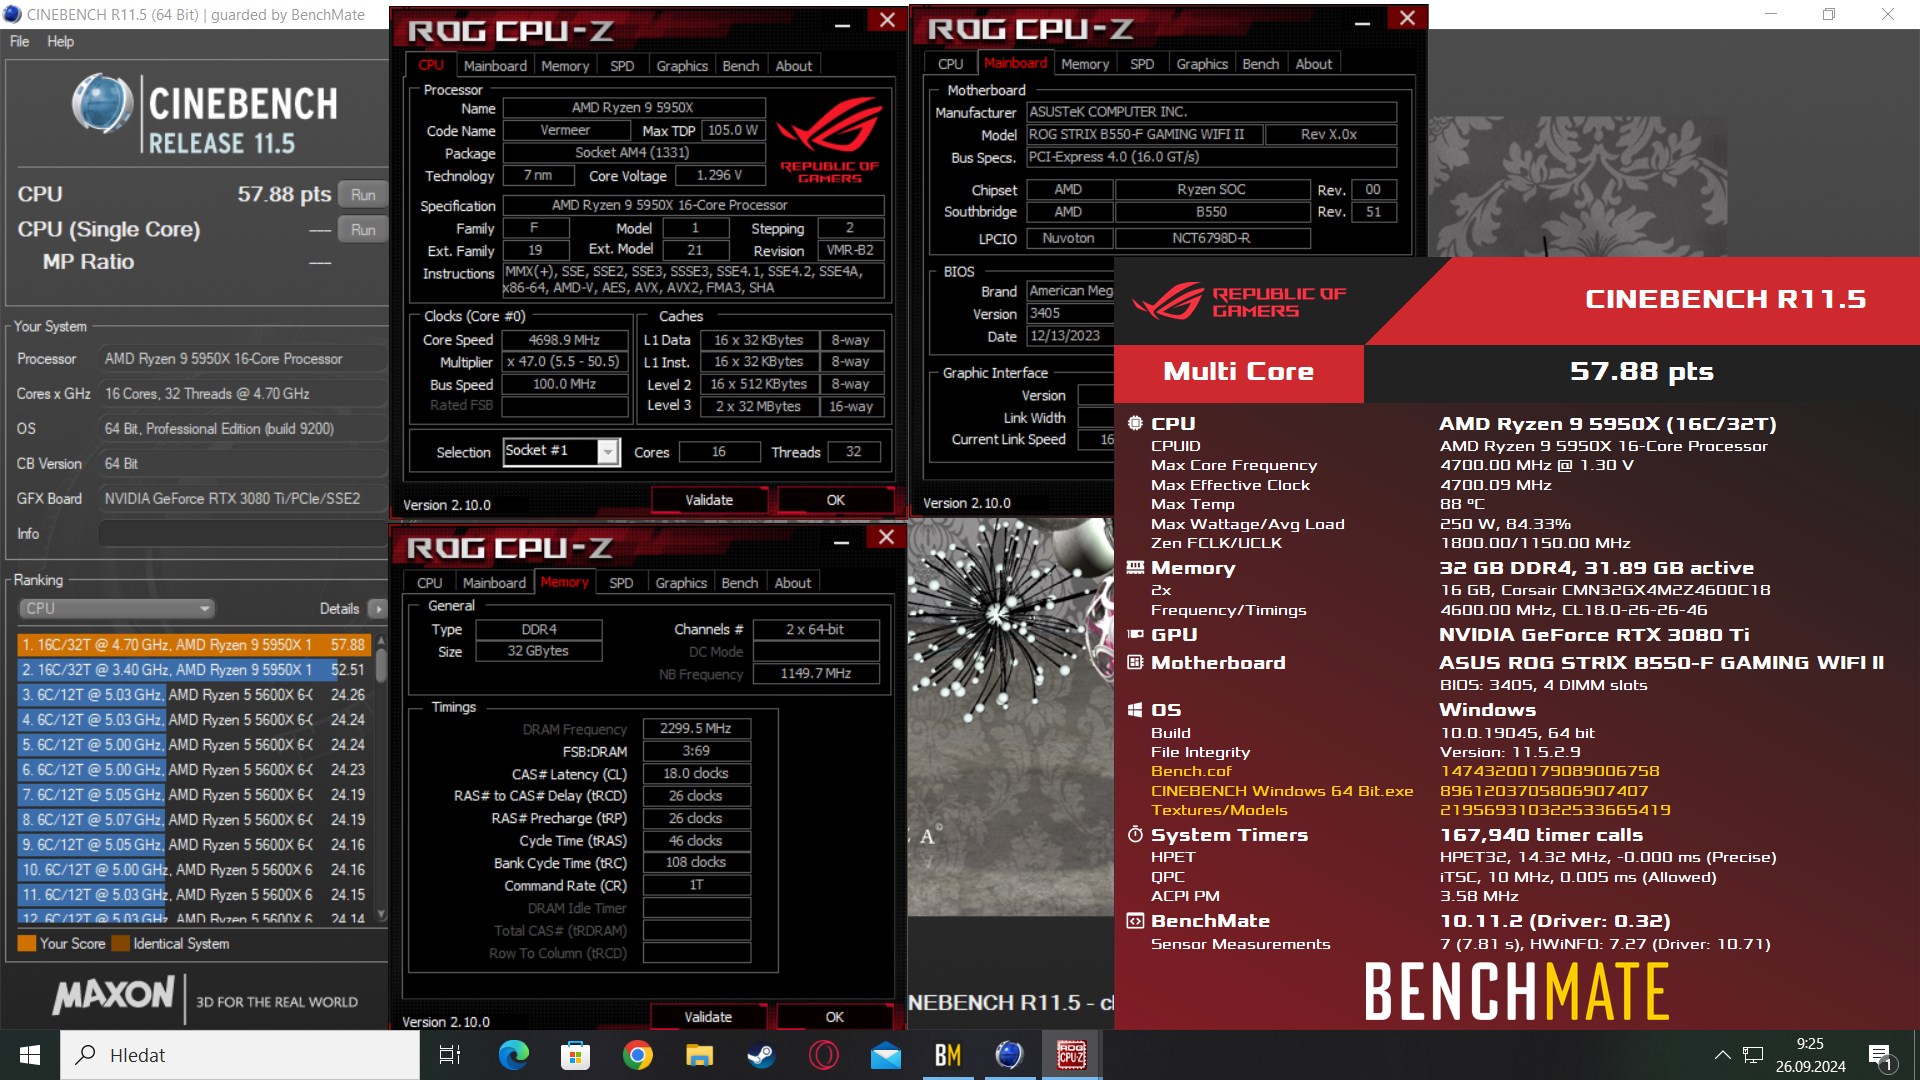Select ranking entry 2 with score 52.51
This screenshot has height=1080, width=1920.
pyautogui.click(x=194, y=669)
